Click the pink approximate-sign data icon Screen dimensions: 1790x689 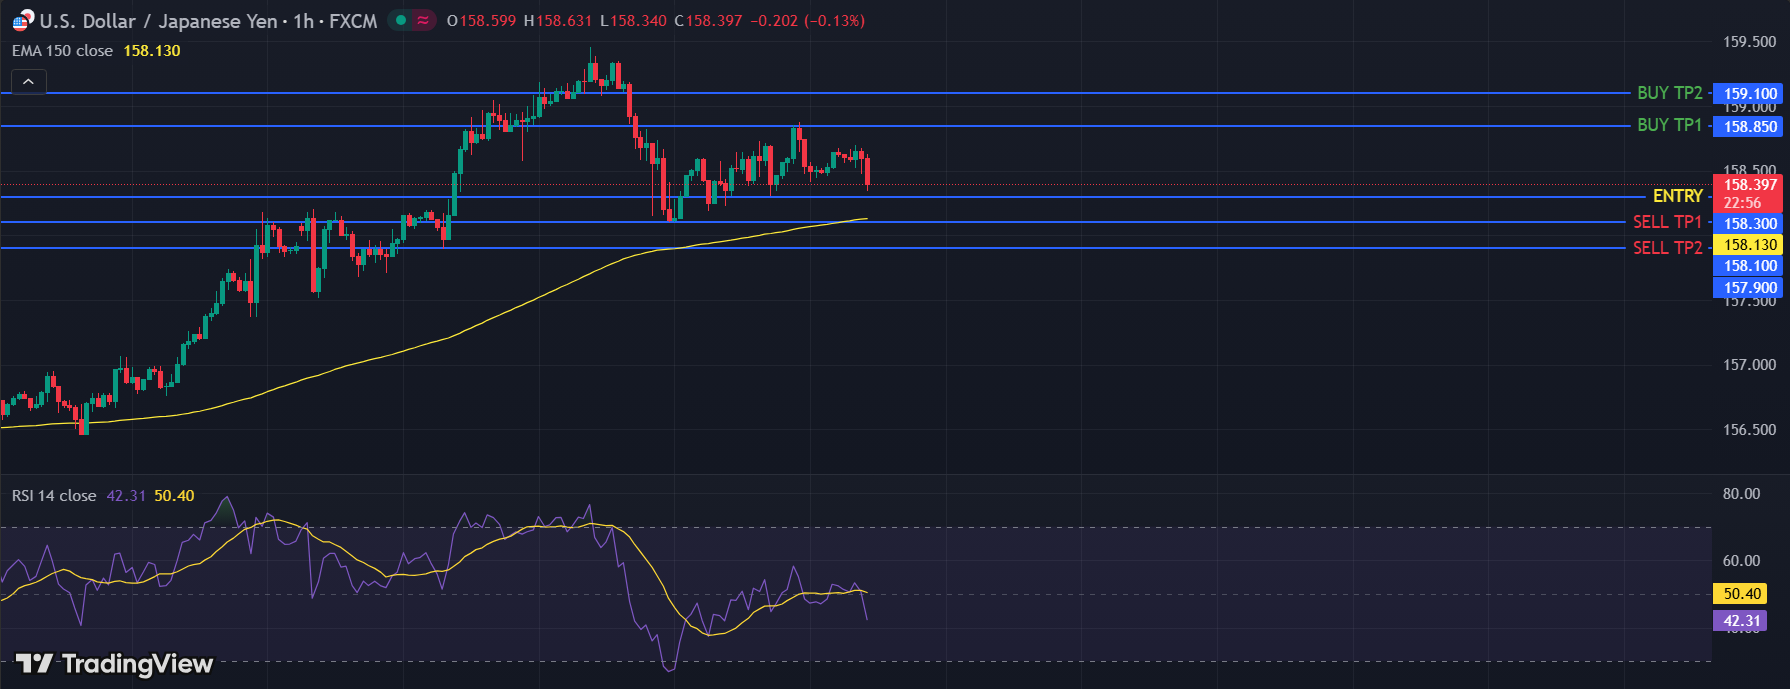point(424,20)
